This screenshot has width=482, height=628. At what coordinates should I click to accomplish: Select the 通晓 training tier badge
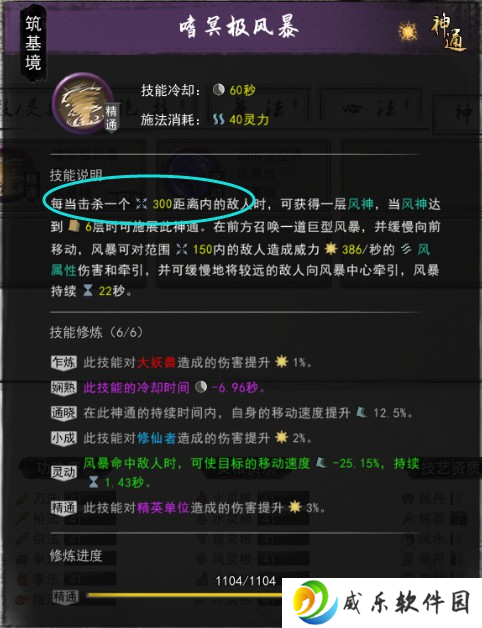coord(64,413)
